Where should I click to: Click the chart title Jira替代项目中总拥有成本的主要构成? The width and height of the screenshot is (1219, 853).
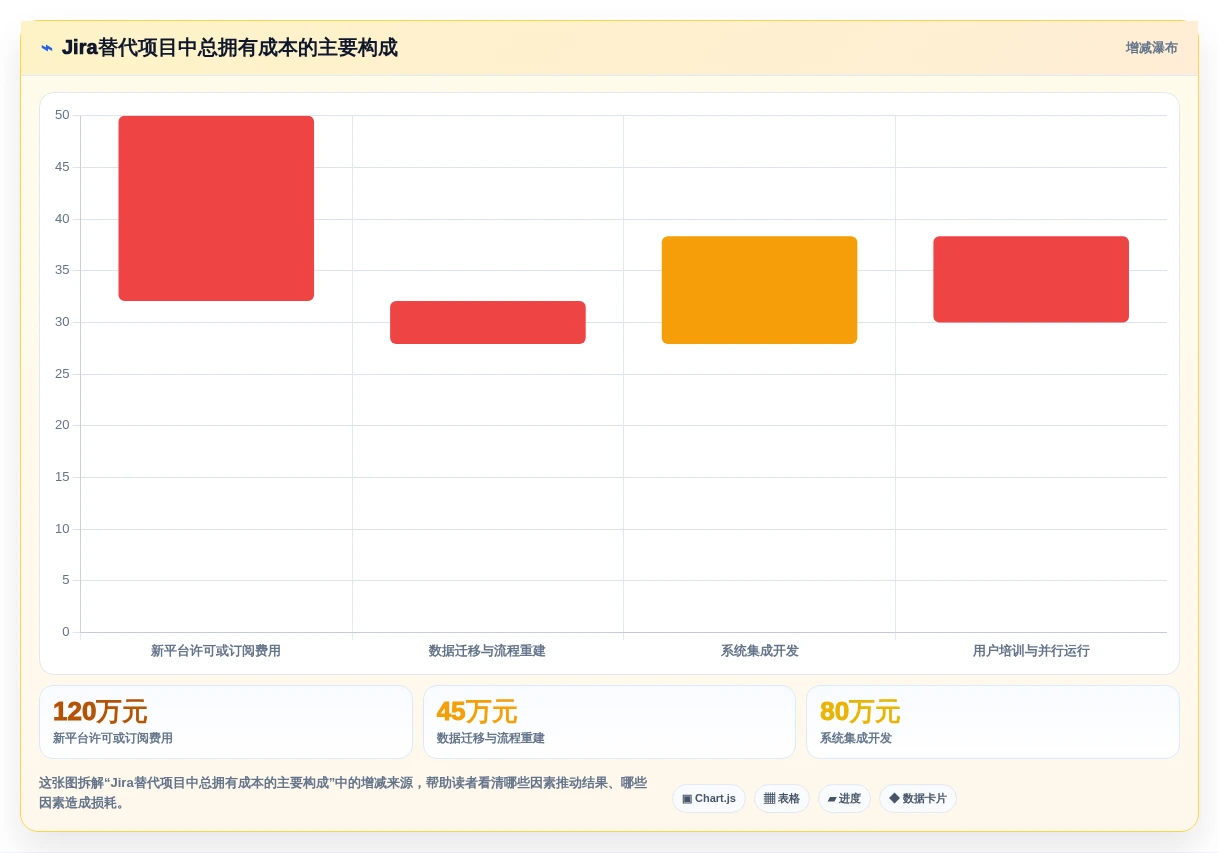[x=230, y=48]
